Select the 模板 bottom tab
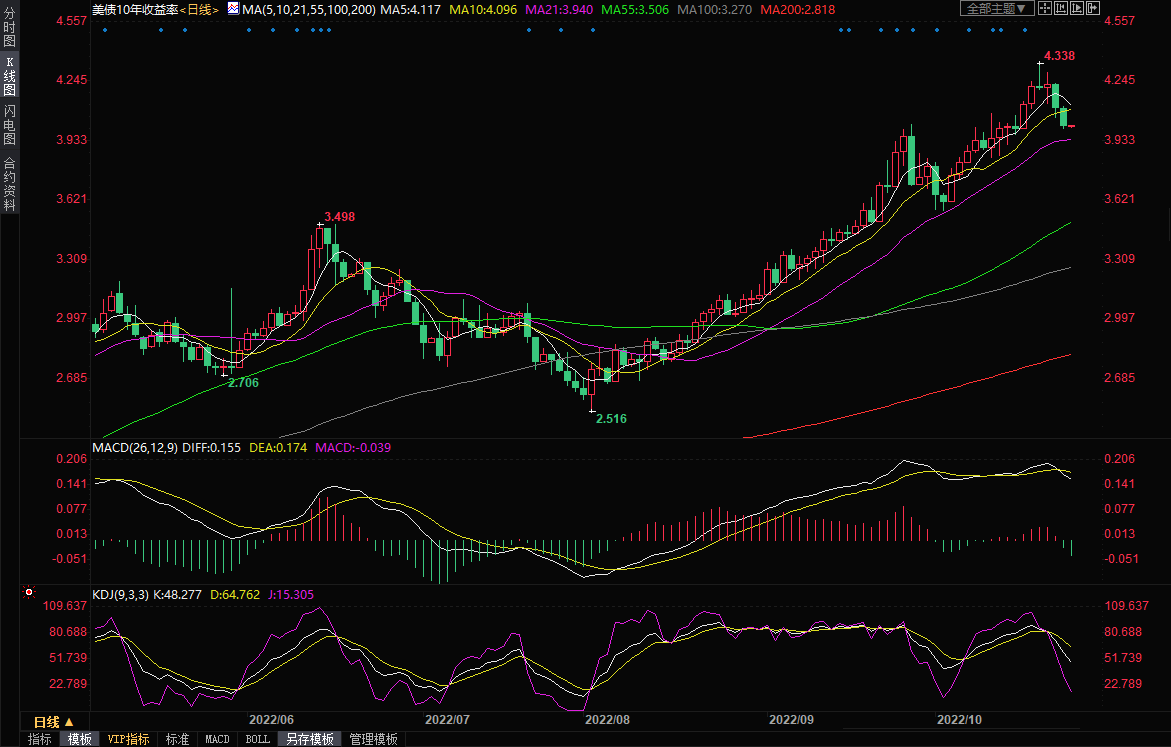This screenshot has height=747, width=1171. [x=79, y=739]
